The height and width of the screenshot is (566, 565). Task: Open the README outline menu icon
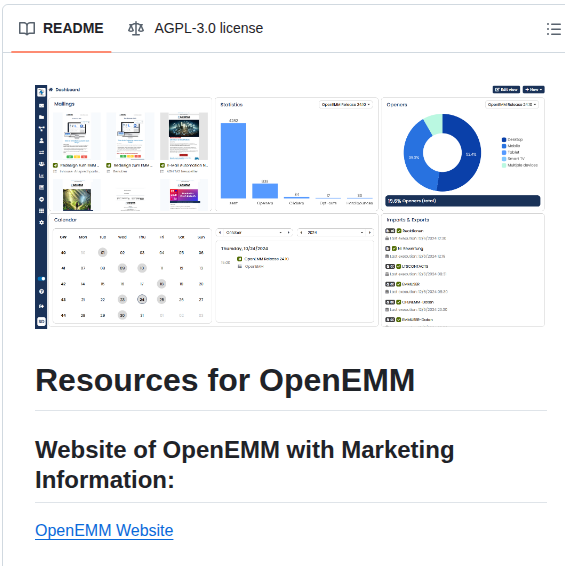coord(553,29)
